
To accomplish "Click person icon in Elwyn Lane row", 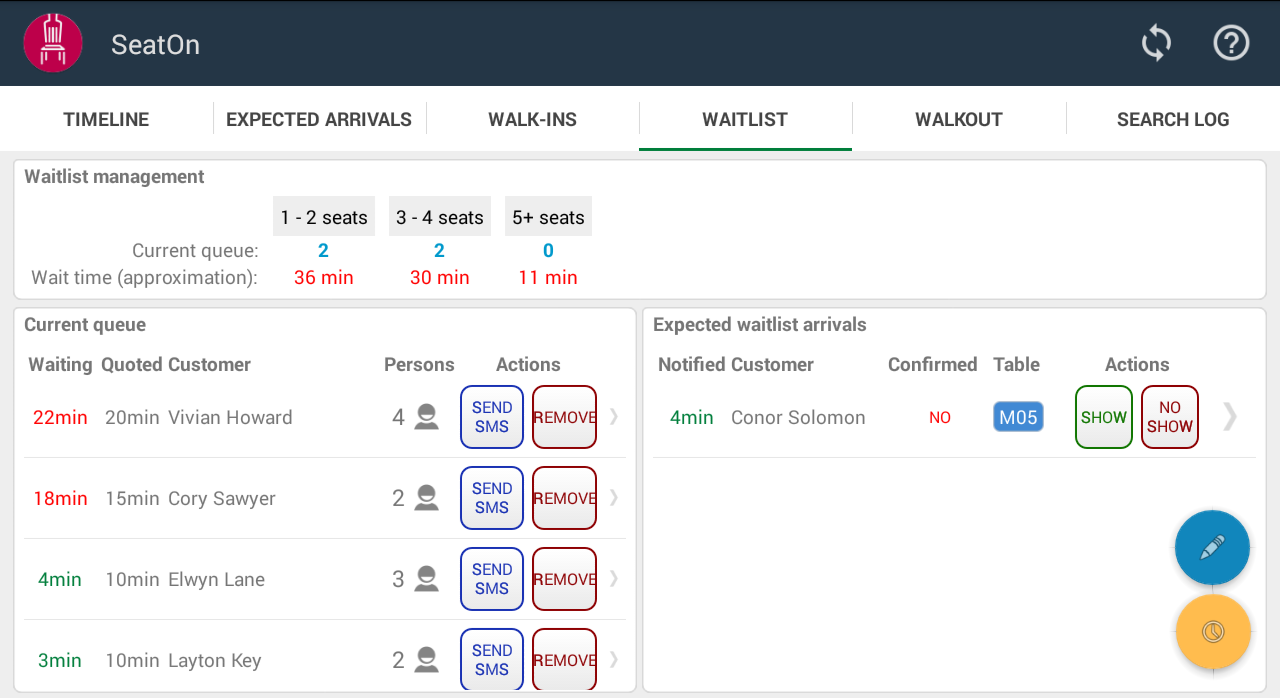I will [x=427, y=579].
